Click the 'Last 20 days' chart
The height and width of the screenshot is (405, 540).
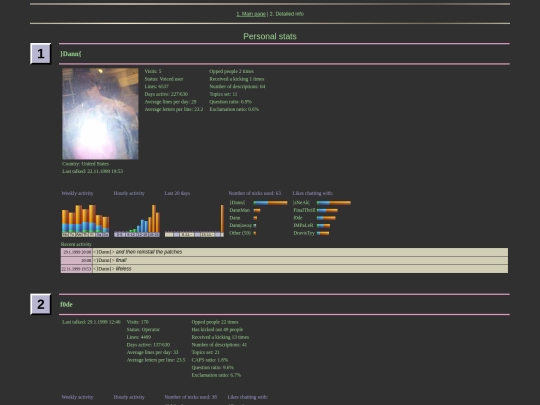[194, 220]
